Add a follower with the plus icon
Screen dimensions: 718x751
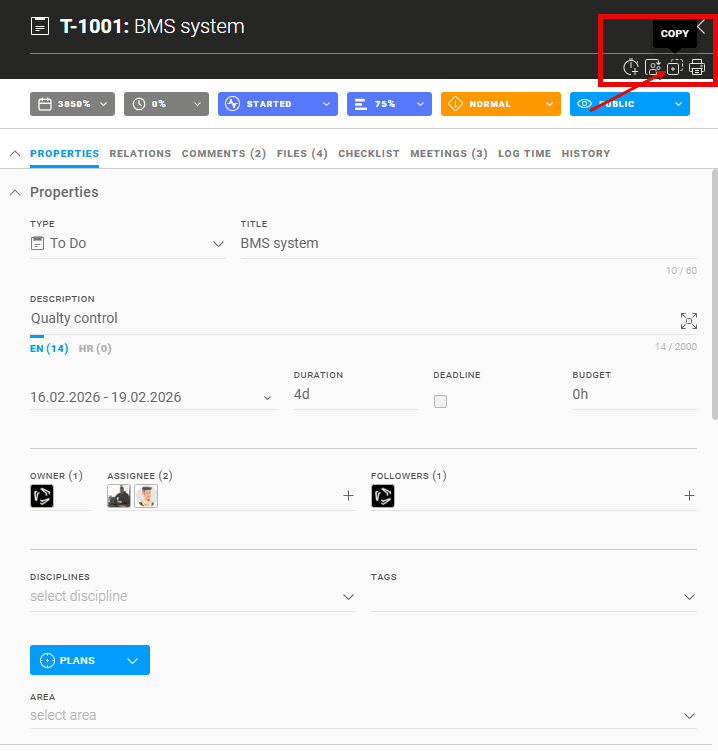coord(689,496)
